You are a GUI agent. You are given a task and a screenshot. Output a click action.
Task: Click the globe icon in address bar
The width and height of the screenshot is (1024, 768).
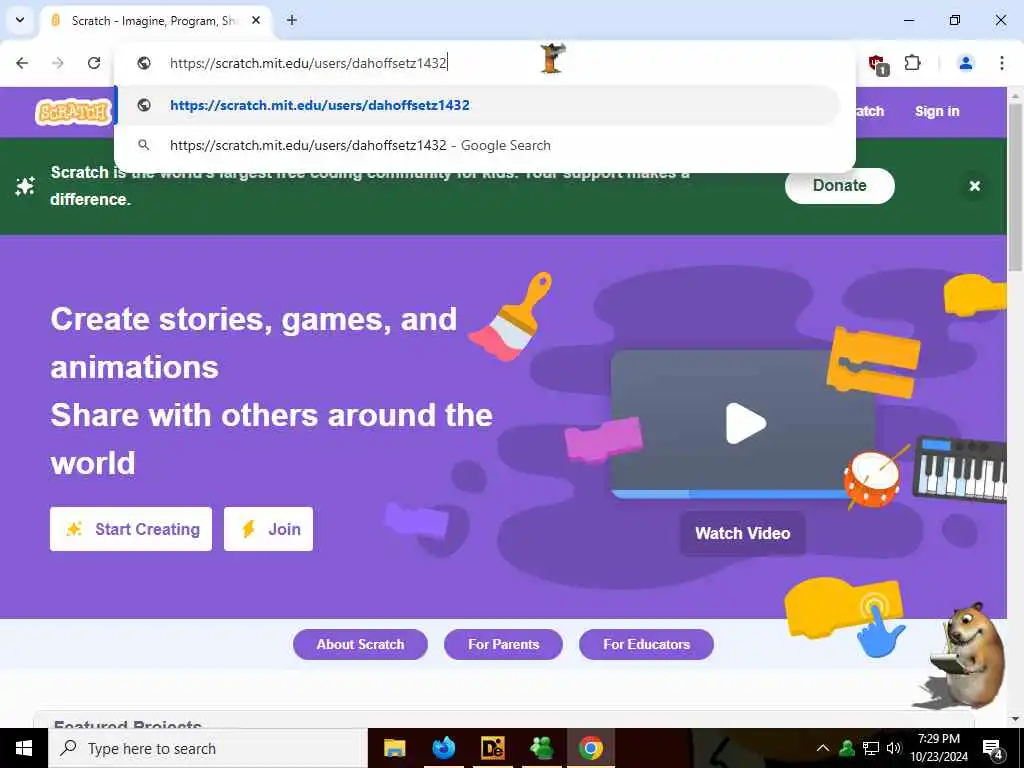(144, 63)
